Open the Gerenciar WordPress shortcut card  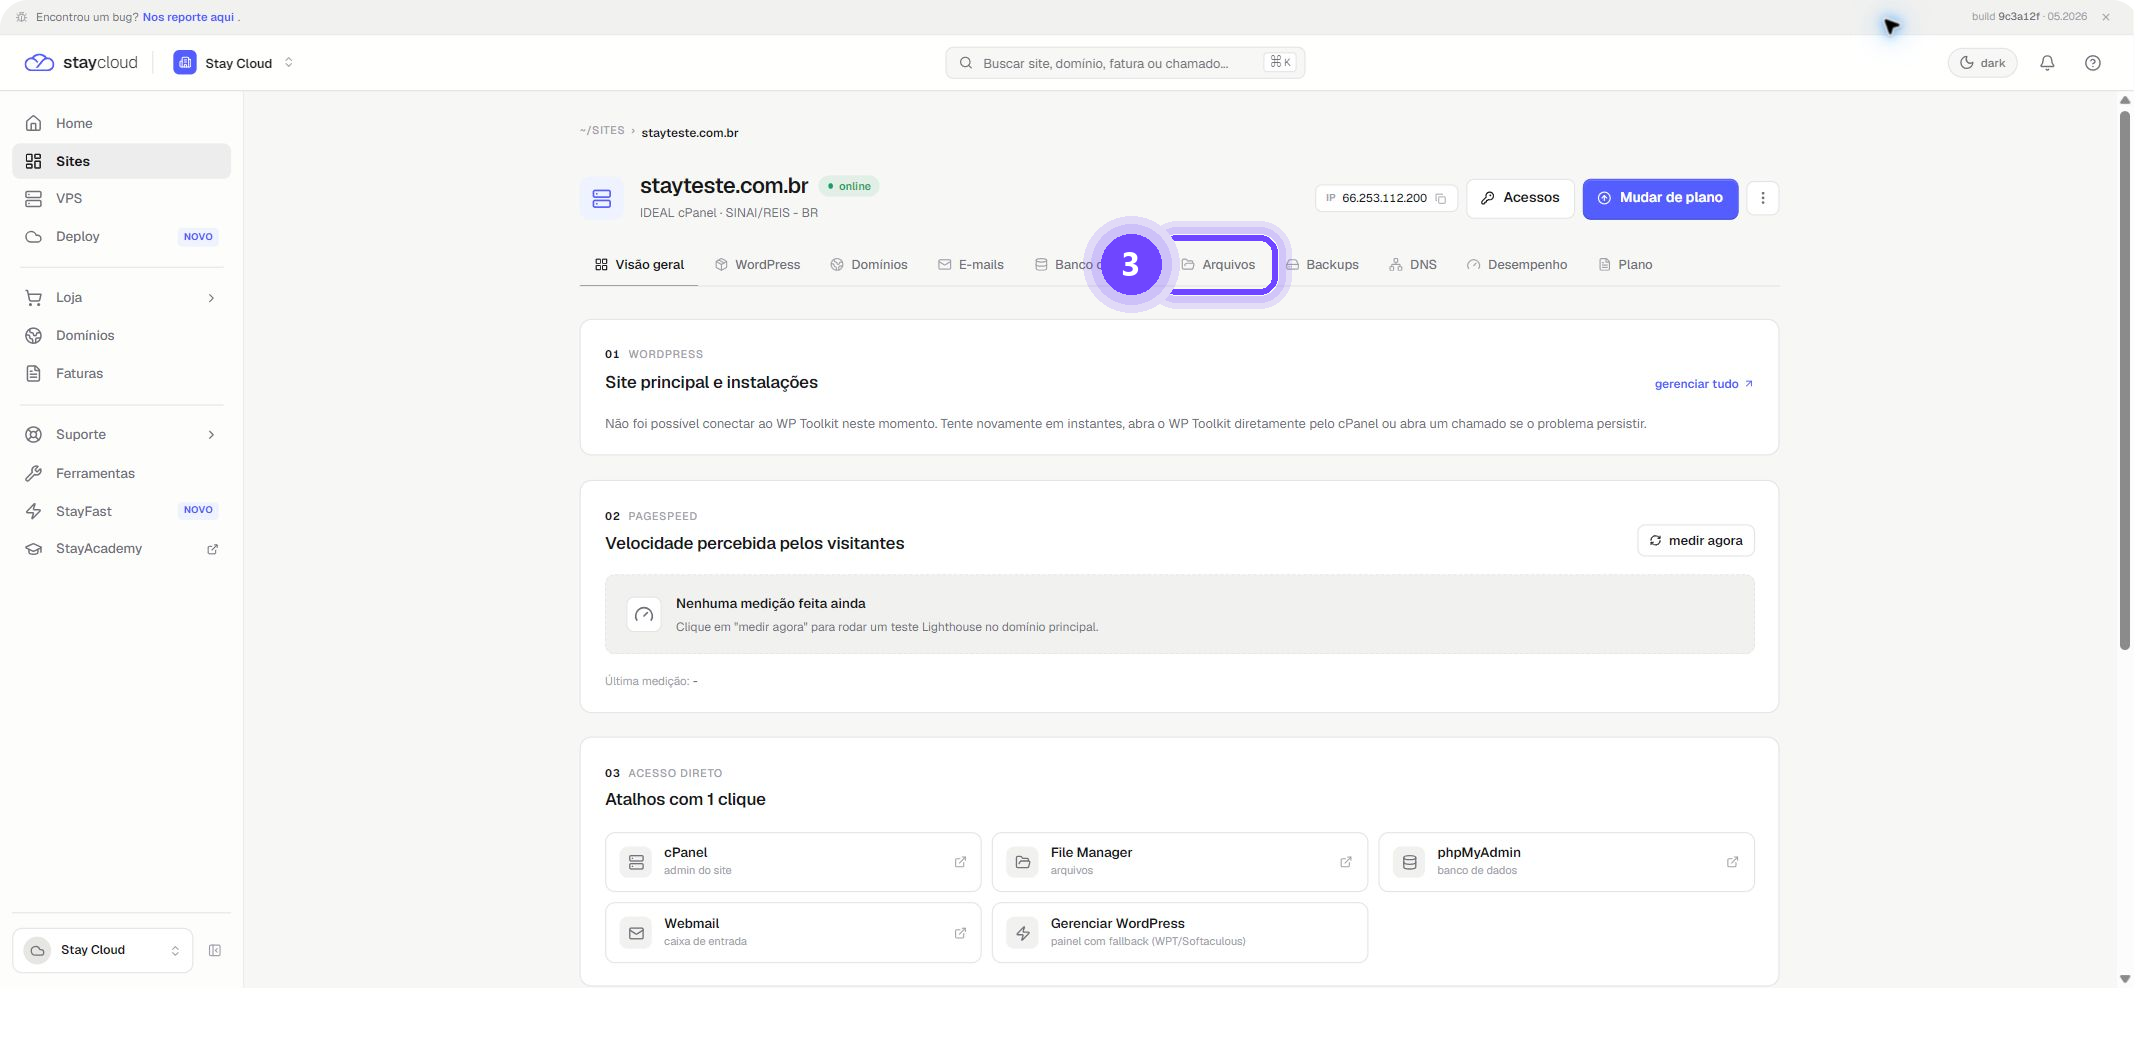1179,933
